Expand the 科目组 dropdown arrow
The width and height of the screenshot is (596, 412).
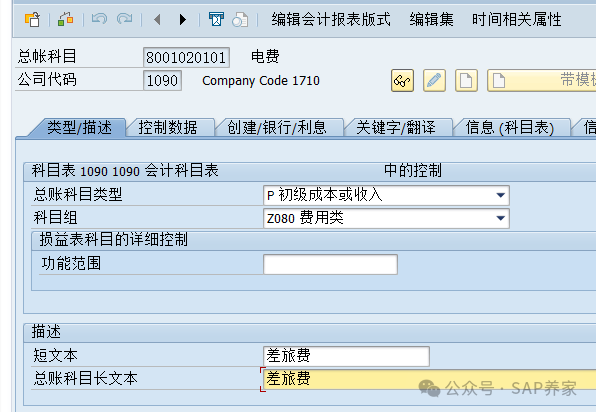(500, 218)
